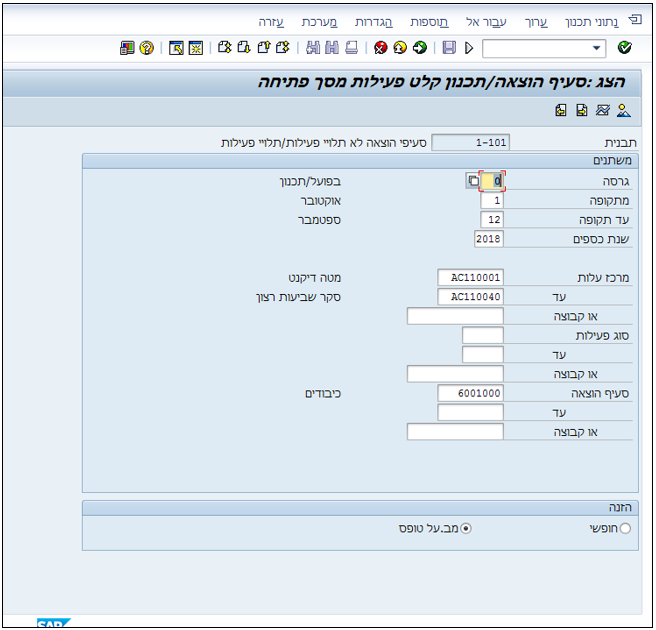The image size is (656, 630).
Task: Open the נתוני תכנון menu
Action: pos(592,21)
